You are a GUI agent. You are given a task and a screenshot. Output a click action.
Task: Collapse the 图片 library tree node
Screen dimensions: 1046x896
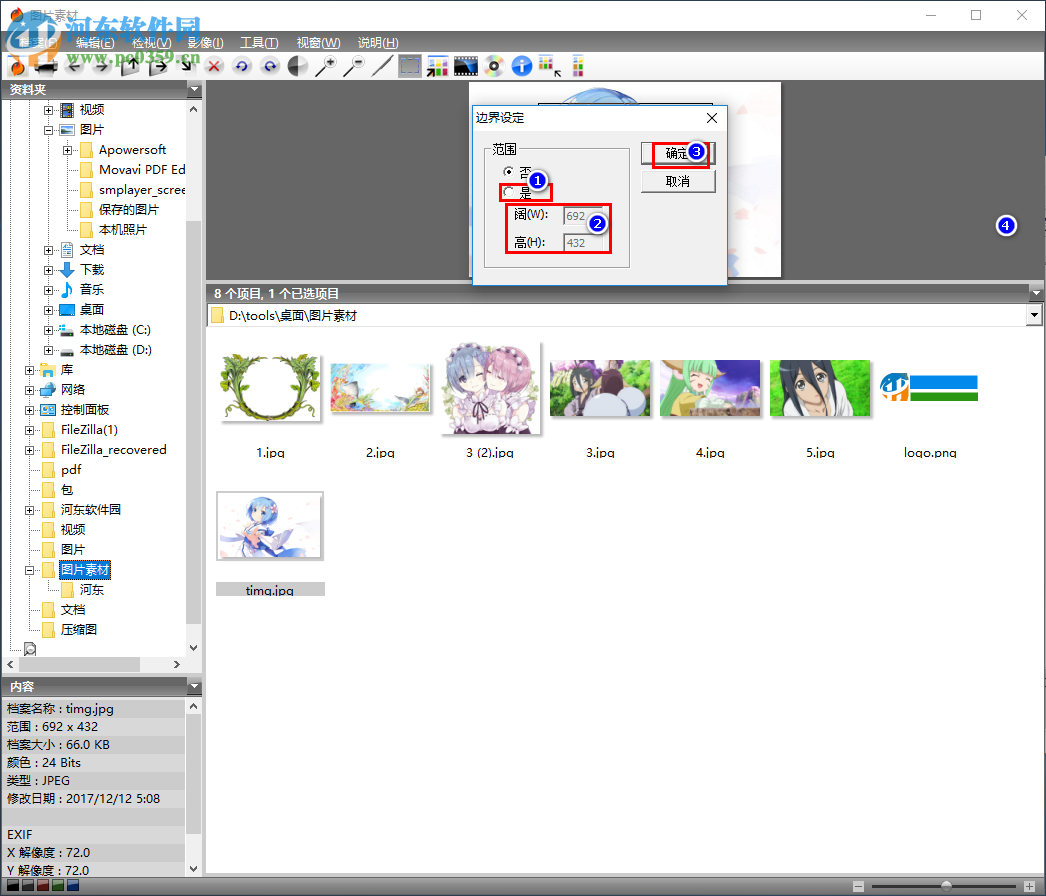tap(49, 129)
